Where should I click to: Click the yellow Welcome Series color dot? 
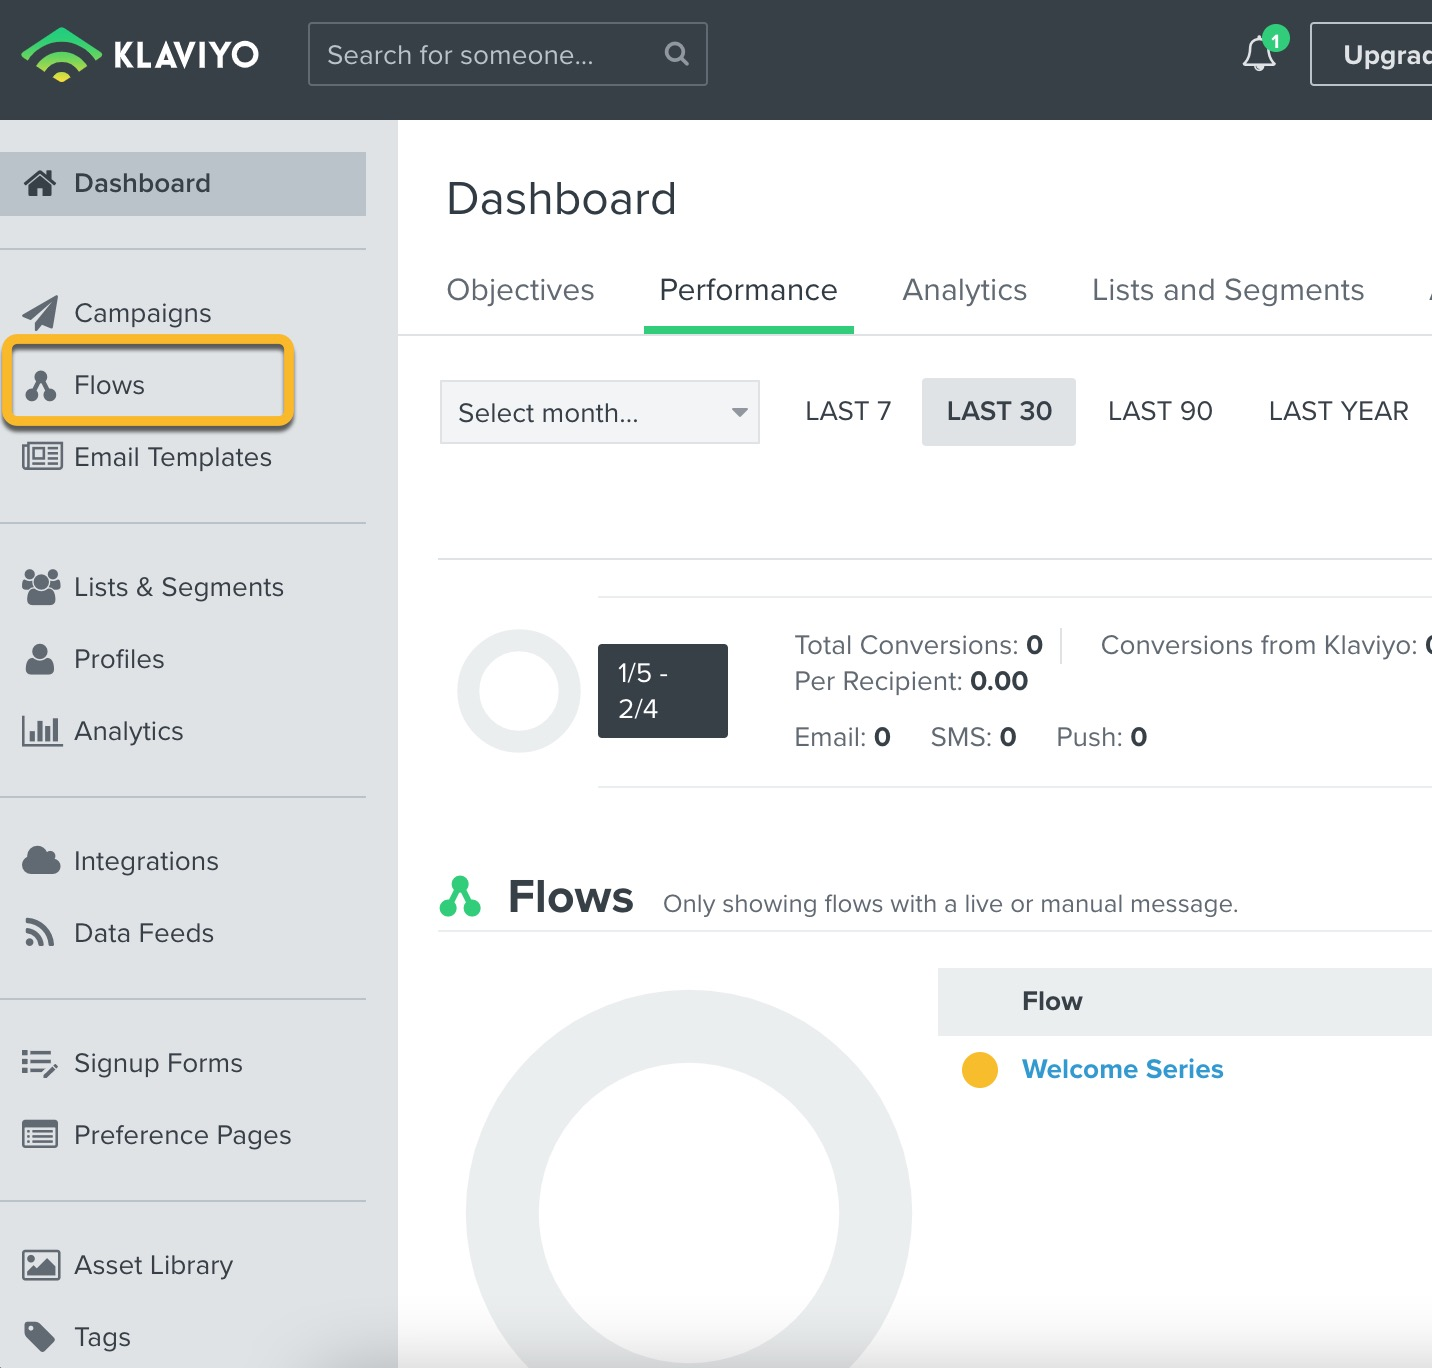[x=980, y=1069]
